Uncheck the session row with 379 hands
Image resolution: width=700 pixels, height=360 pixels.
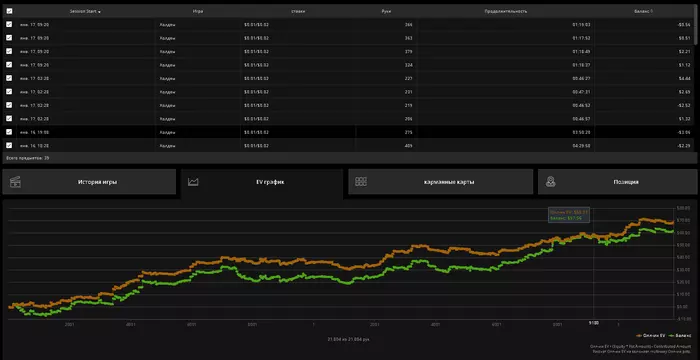tap(9, 51)
